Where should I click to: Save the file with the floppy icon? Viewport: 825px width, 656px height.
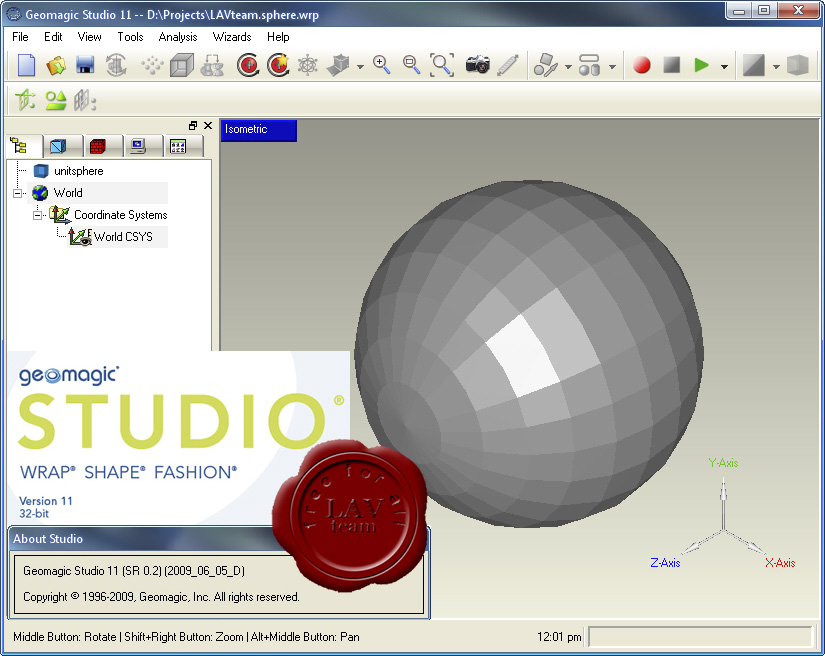coord(85,65)
